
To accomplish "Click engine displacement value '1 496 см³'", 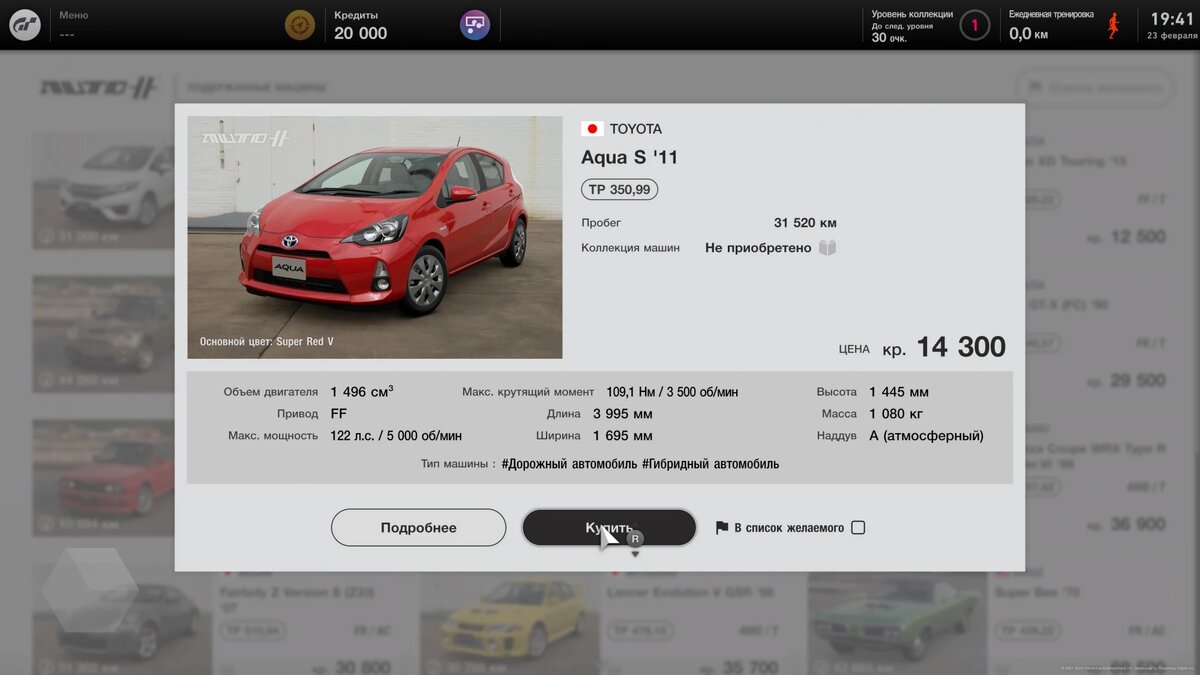I will (x=362, y=392).
